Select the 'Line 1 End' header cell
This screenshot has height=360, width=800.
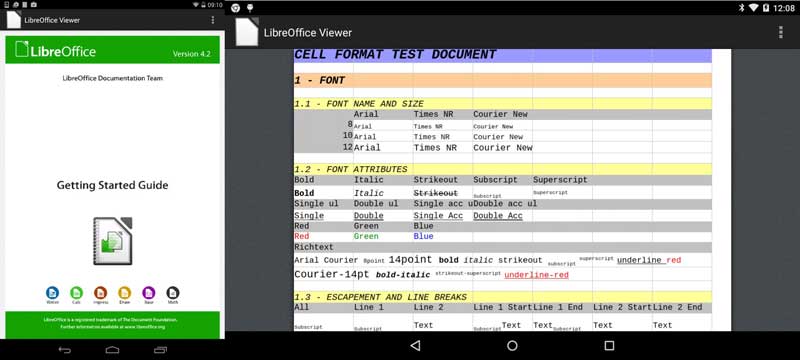pyautogui.click(x=562, y=307)
